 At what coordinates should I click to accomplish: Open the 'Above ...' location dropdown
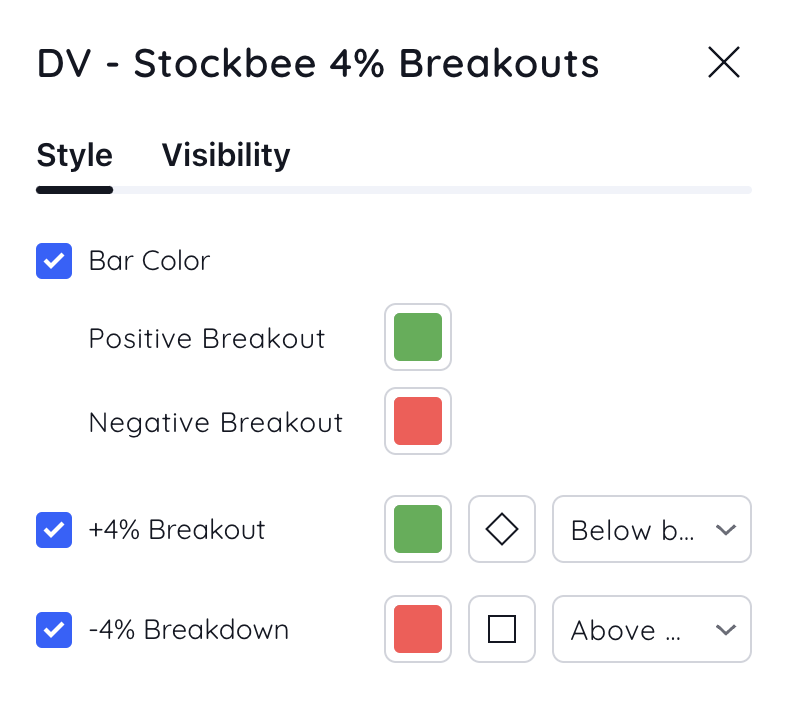click(651, 629)
